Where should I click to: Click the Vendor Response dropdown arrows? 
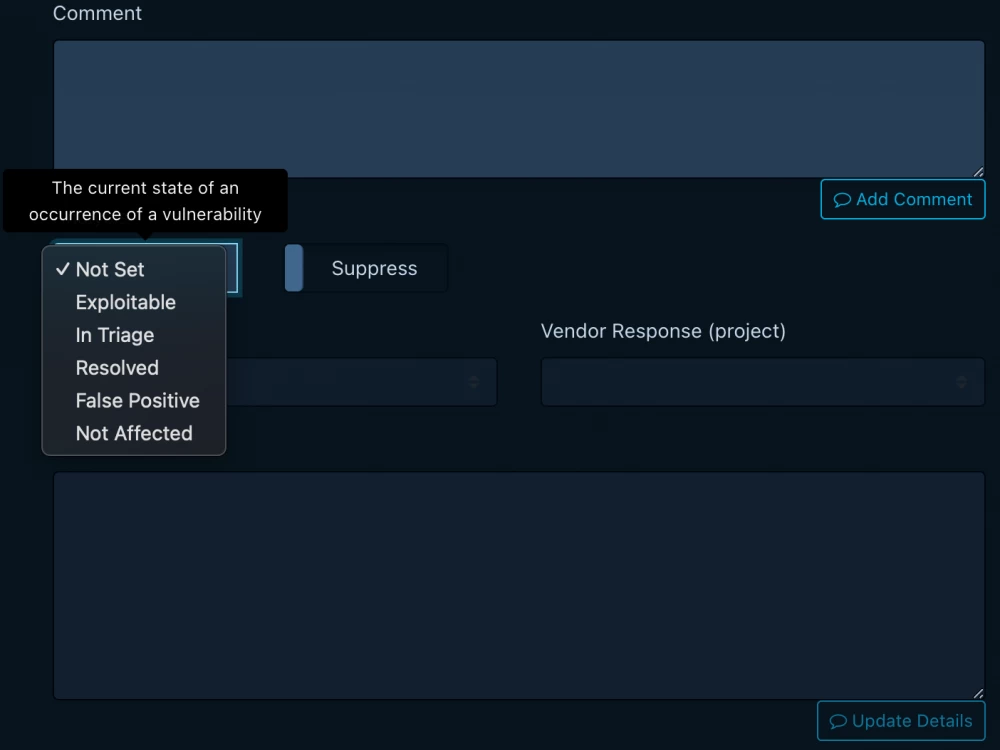point(962,382)
